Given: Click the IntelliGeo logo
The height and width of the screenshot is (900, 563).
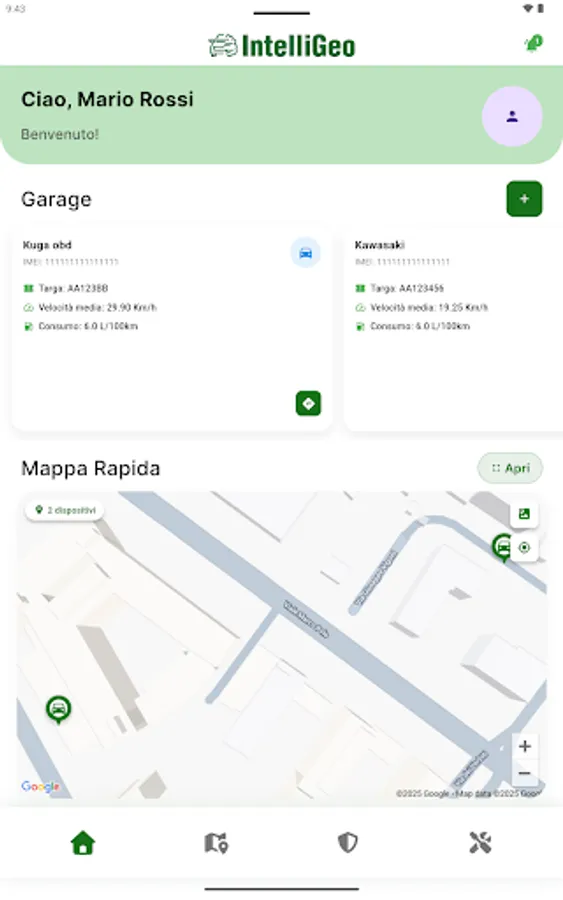Looking at the screenshot, I should pos(282,46).
